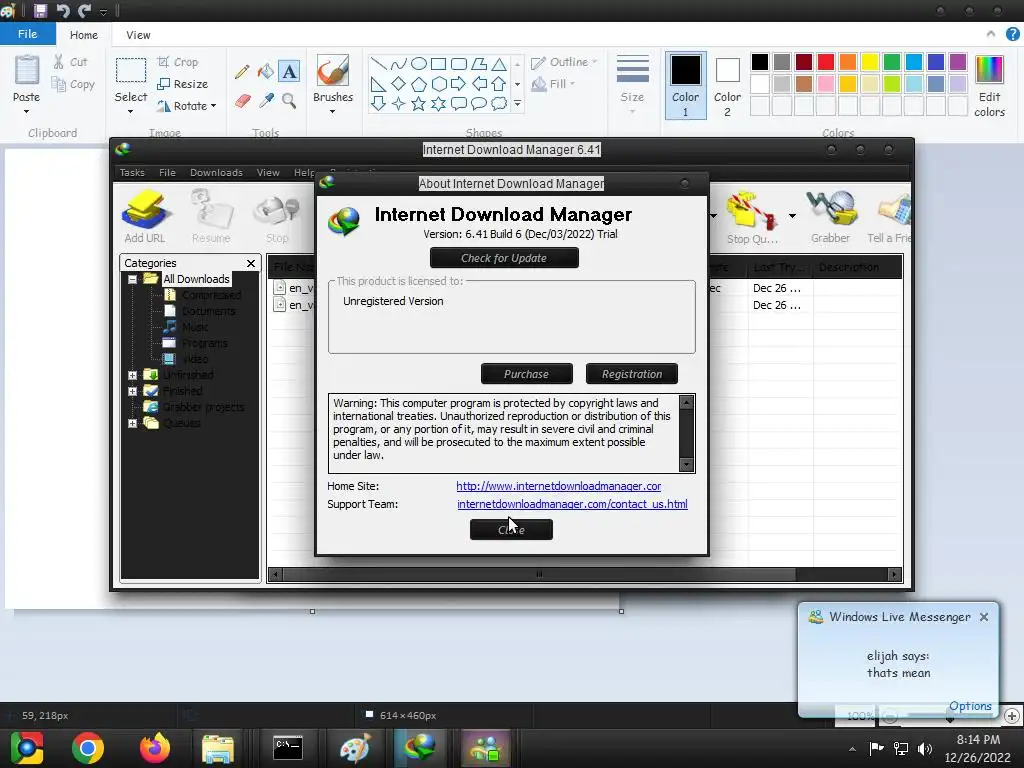Click the Redo arrow in quick access toolbar

[84, 10]
